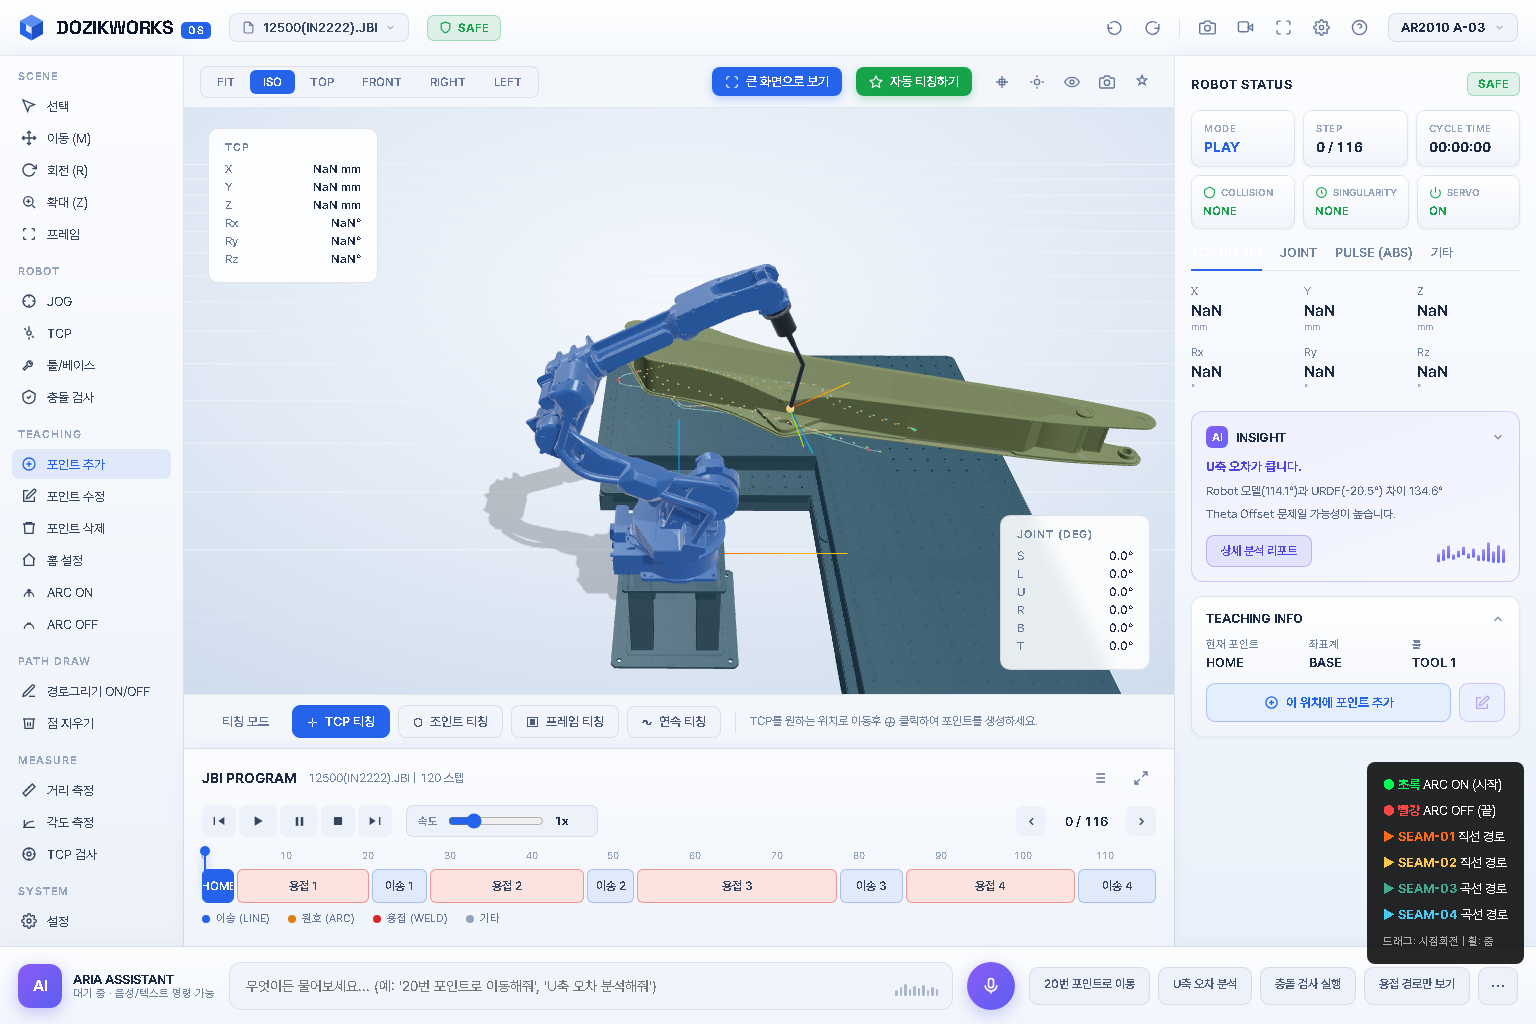Collapse the TEACHING INFO panel
This screenshot has width=1536, height=1024.
(x=1498, y=619)
